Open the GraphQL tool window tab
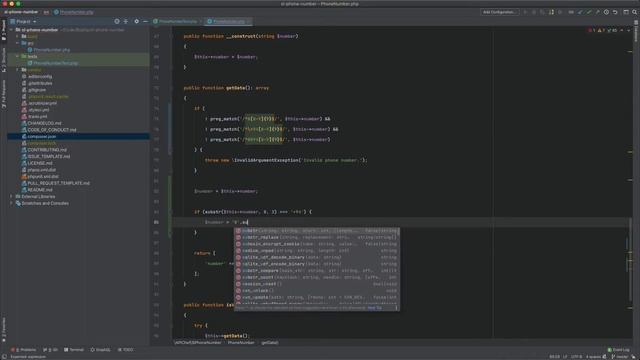This screenshot has width=640, height=360. 100,350
